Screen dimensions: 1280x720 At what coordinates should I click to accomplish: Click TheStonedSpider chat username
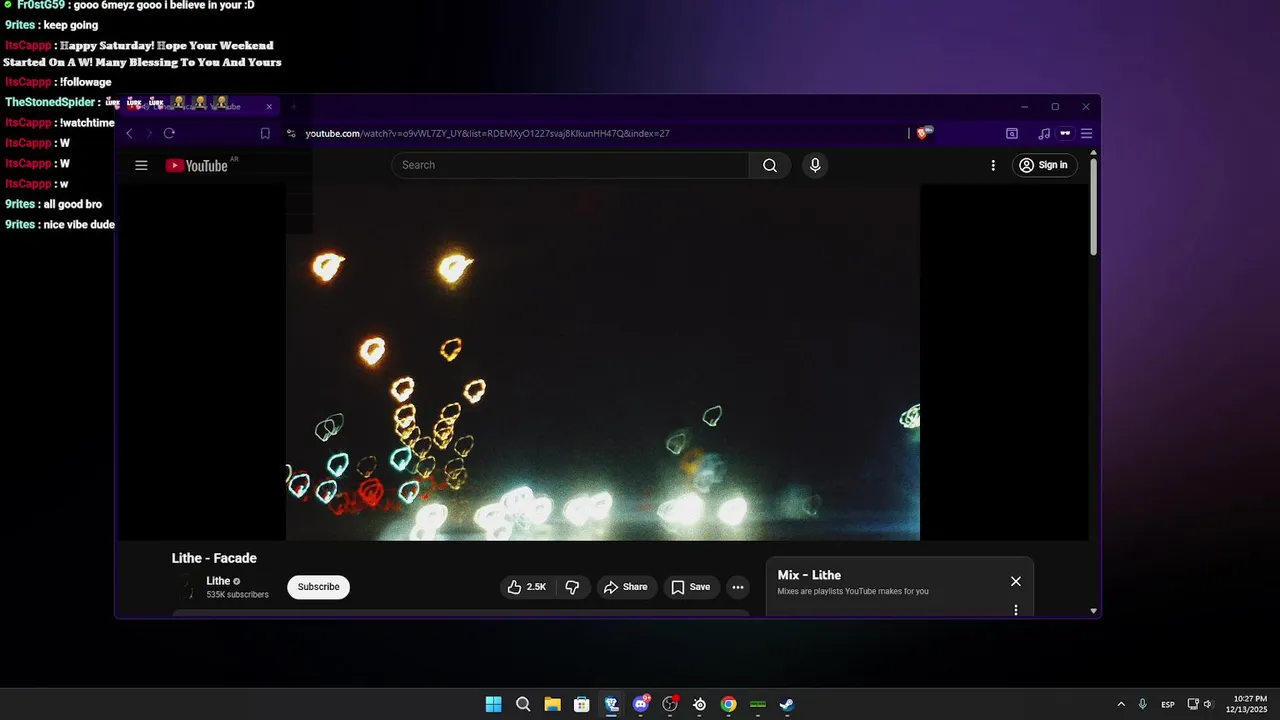[x=50, y=102]
